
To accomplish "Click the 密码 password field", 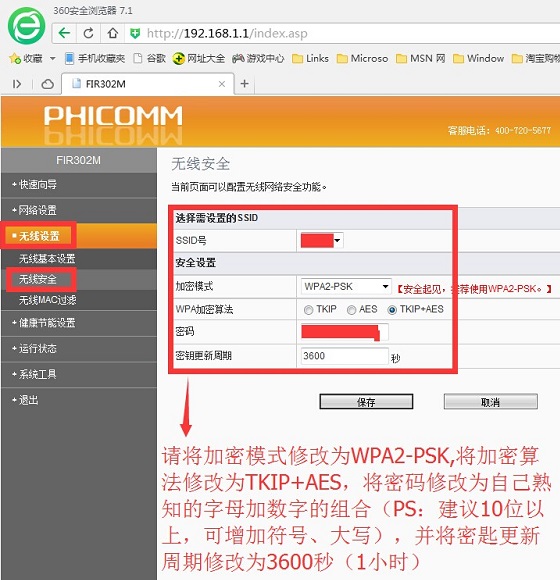I will (x=345, y=332).
